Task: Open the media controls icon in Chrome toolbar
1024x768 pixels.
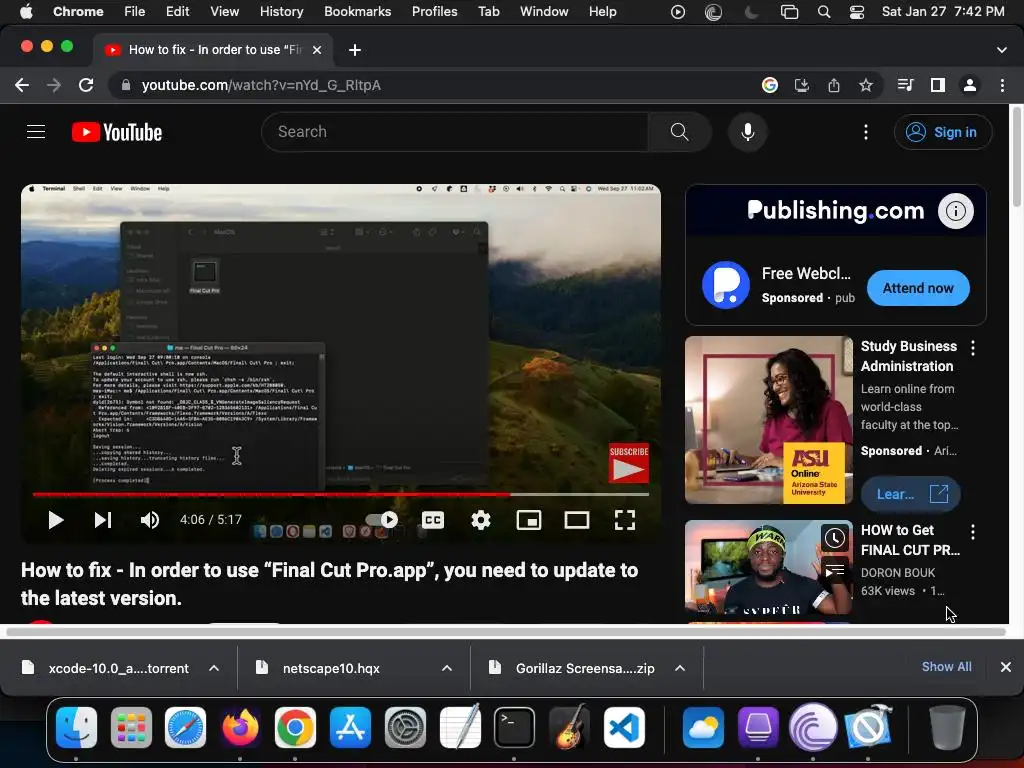Action: click(x=905, y=85)
